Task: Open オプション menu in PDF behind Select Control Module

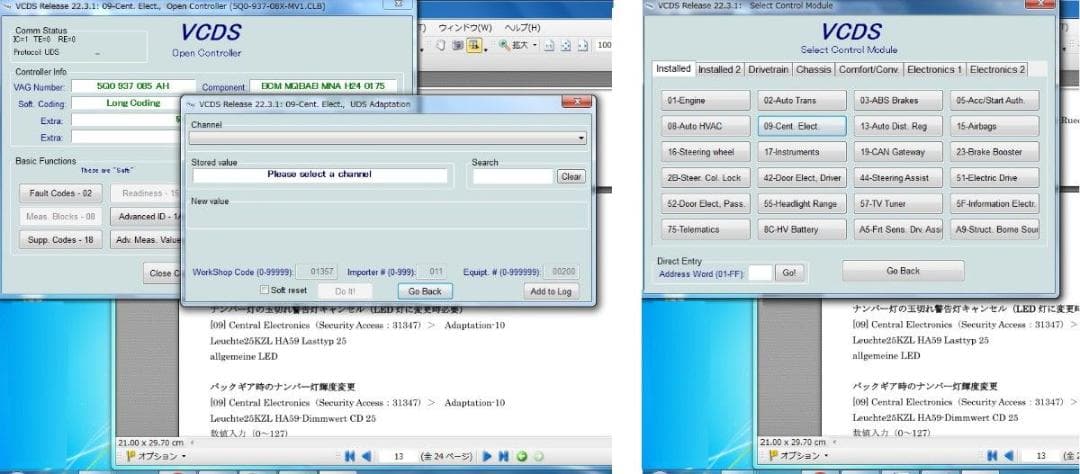Action: (799, 456)
